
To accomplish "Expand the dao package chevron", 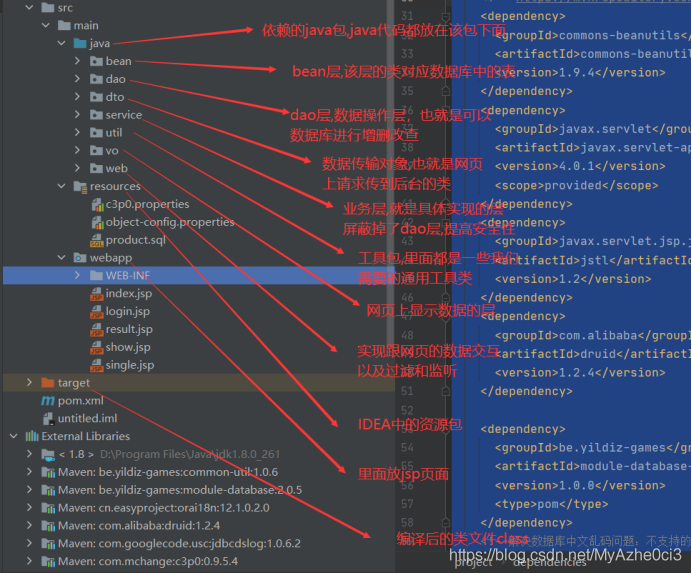I will [x=77, y=79].
